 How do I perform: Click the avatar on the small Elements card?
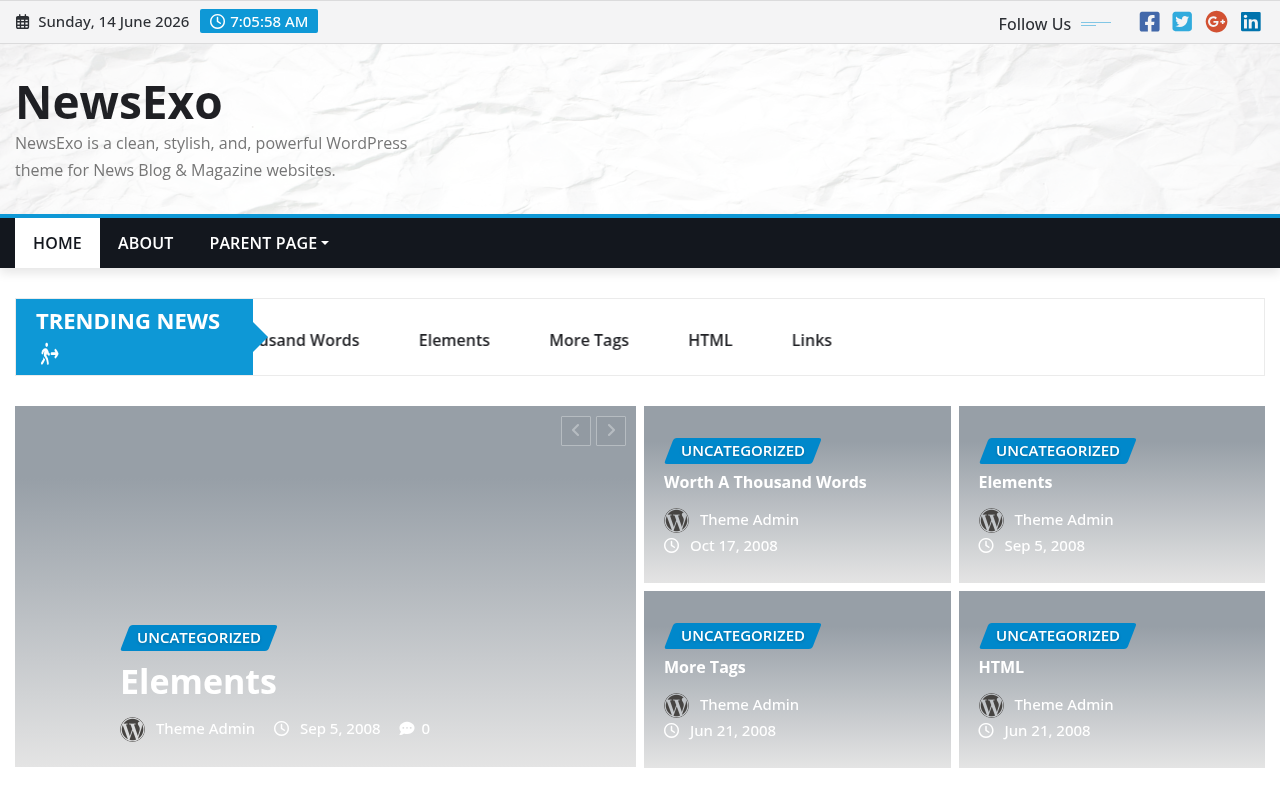[x=991, y=521]
